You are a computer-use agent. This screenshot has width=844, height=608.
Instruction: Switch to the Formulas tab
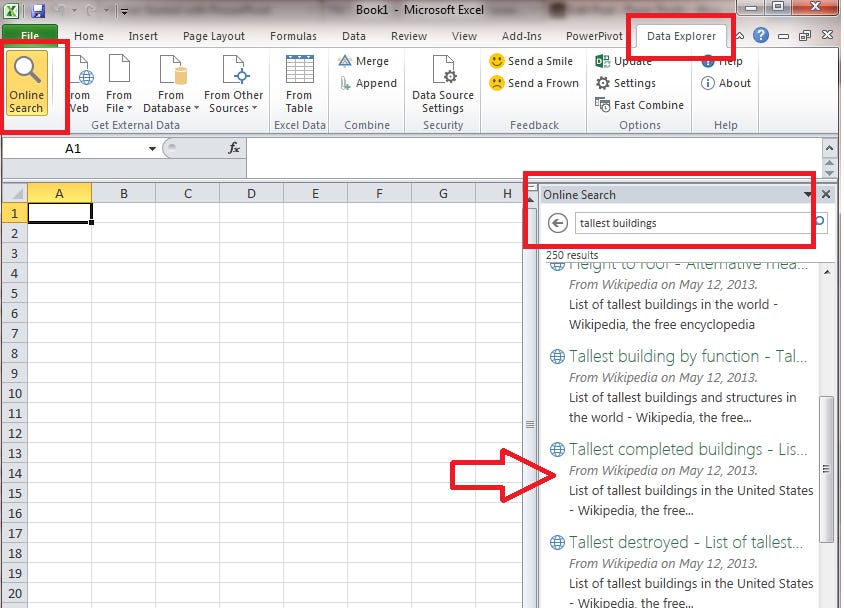coord(293,36)
